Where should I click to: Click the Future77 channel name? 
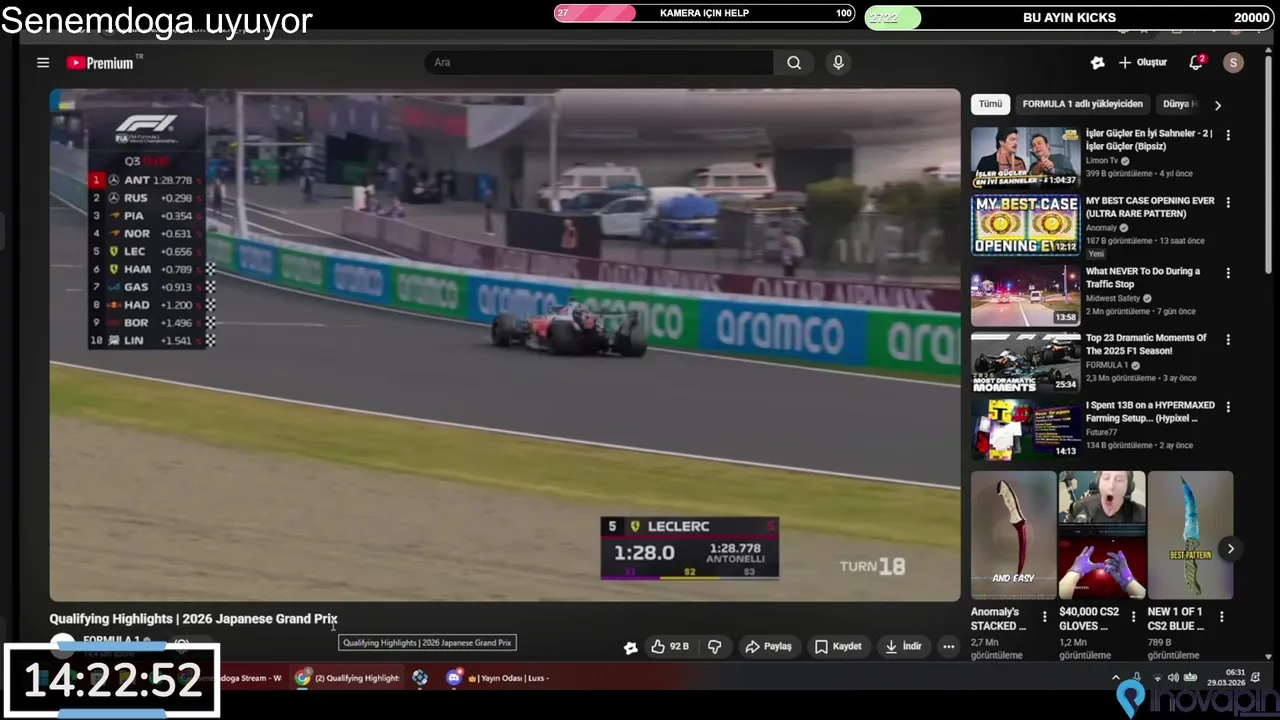point(1104,433)
